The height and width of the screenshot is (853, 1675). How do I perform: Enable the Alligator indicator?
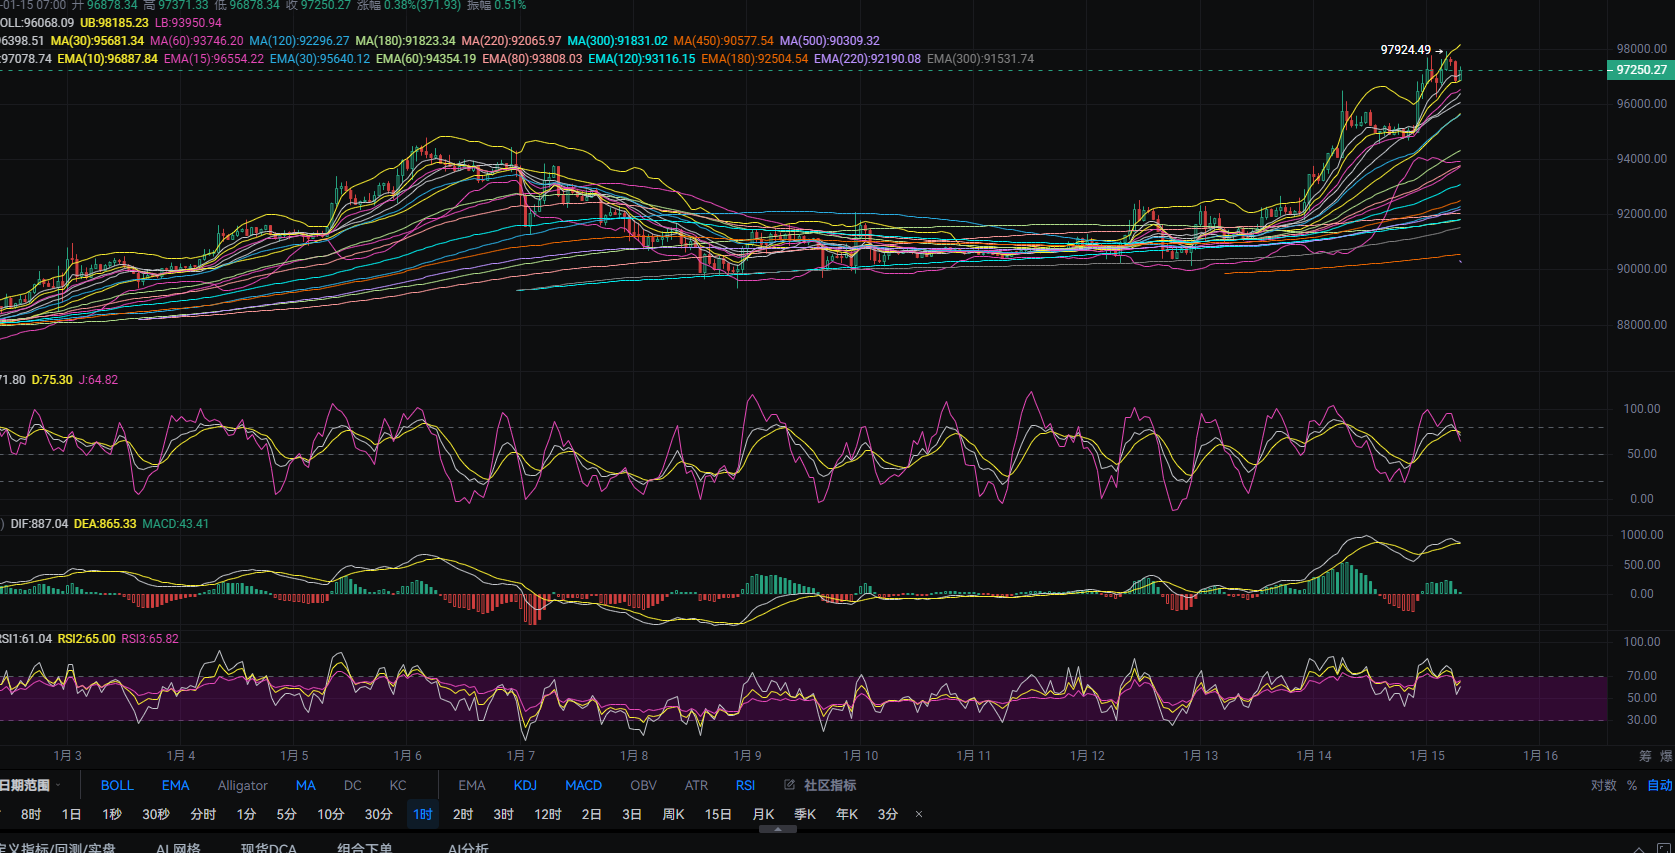click(x=242, y=785)
